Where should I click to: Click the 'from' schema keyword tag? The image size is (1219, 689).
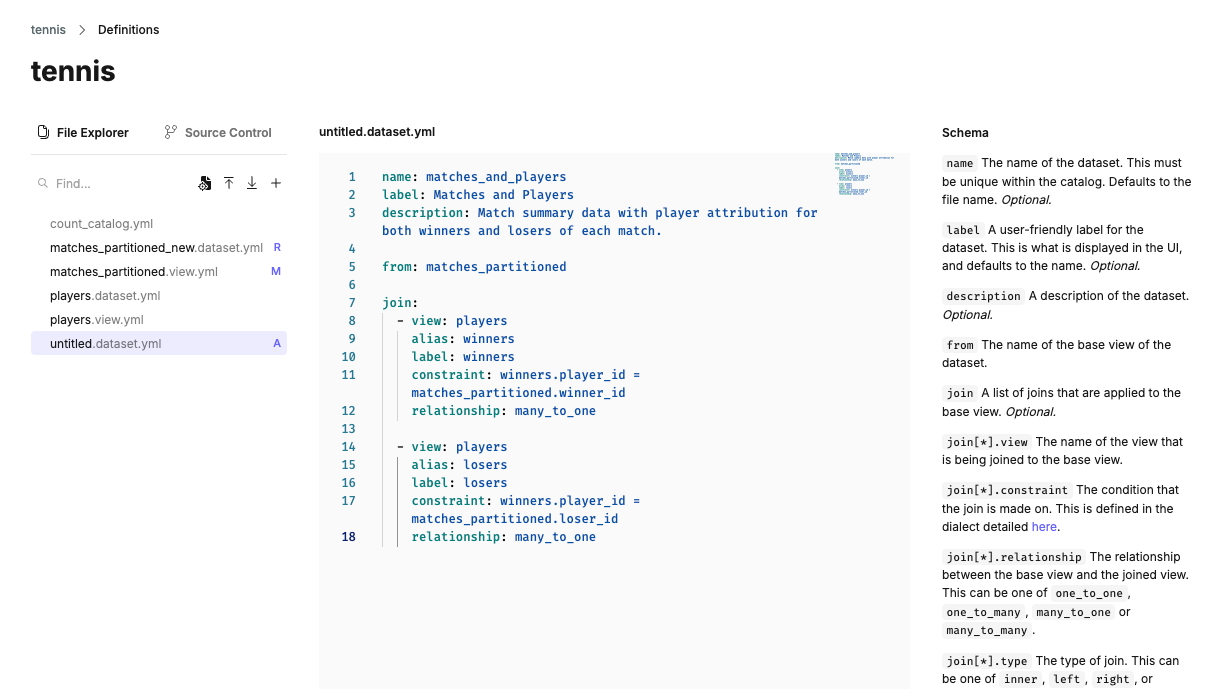(959, 345)
